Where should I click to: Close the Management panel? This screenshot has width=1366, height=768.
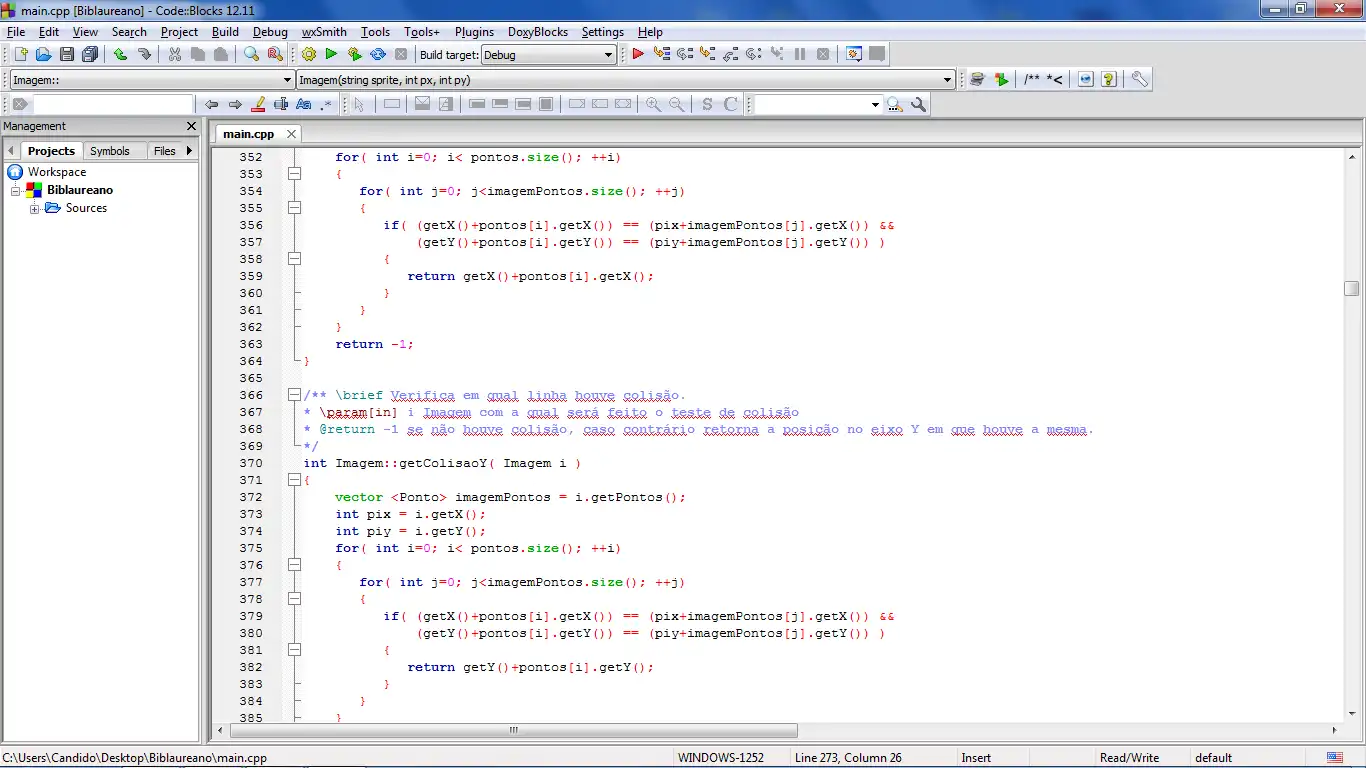tap(192, 126)
